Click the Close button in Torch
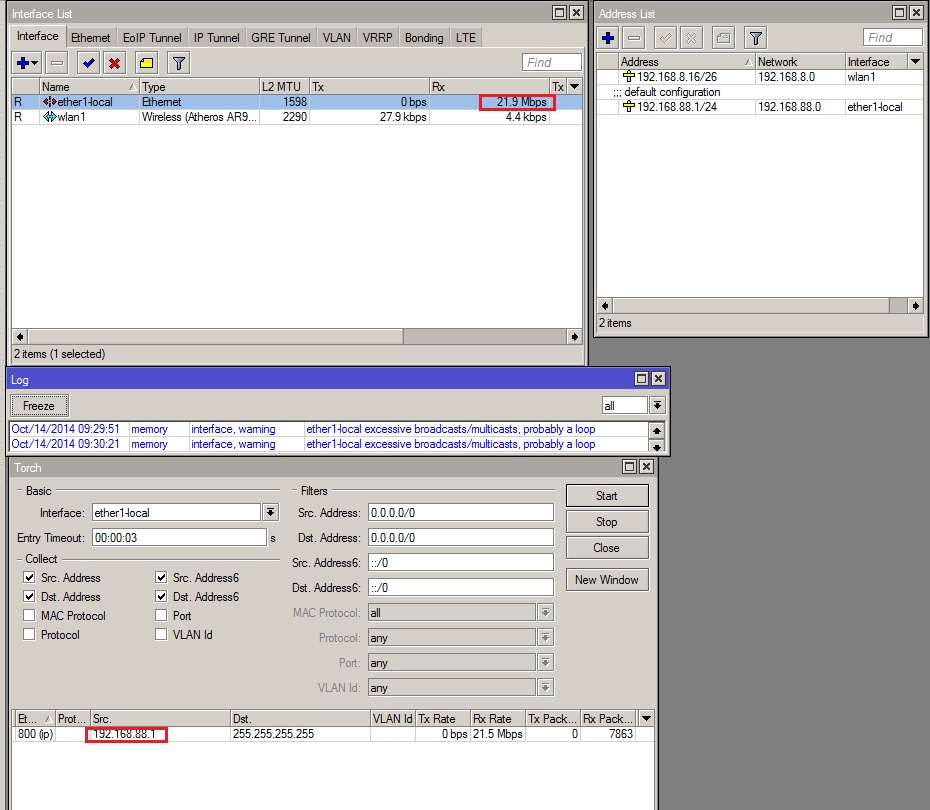Image resolution: width=930 pixels, height=810 pixels. 607,548
